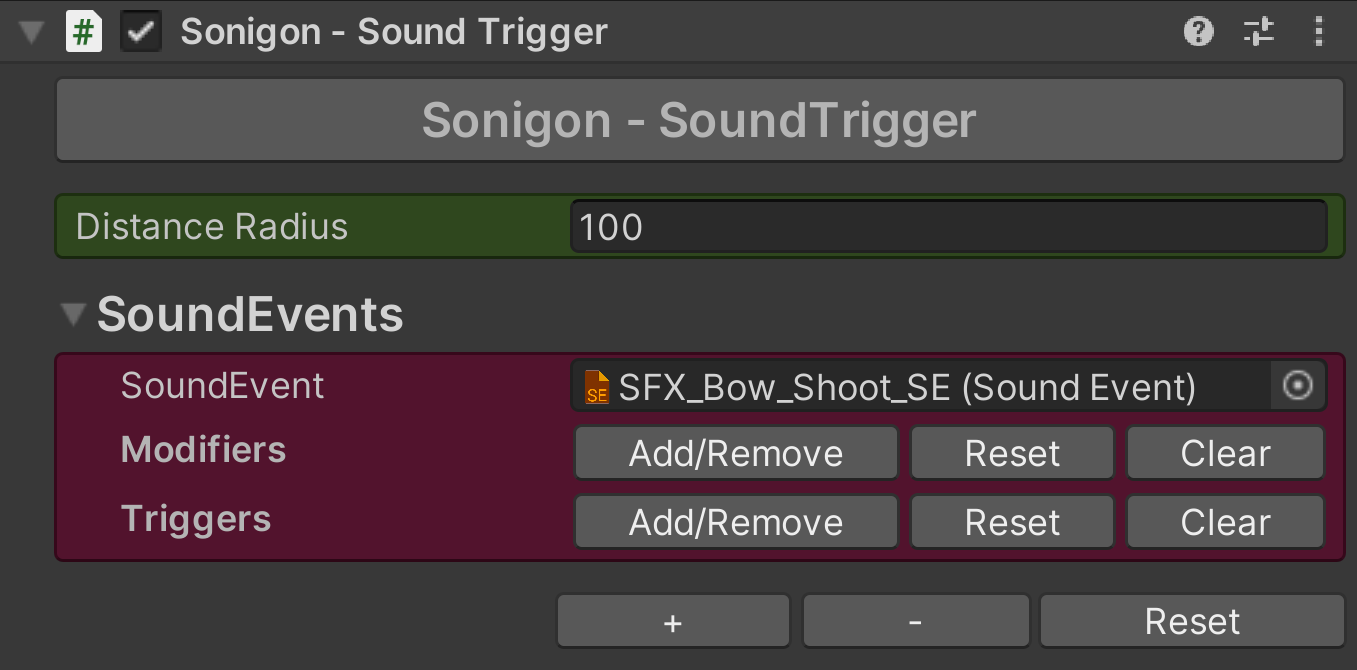Clear the Triggers
The width and height of the screenshot is (1357, 670).
(x=1225, y=522)
